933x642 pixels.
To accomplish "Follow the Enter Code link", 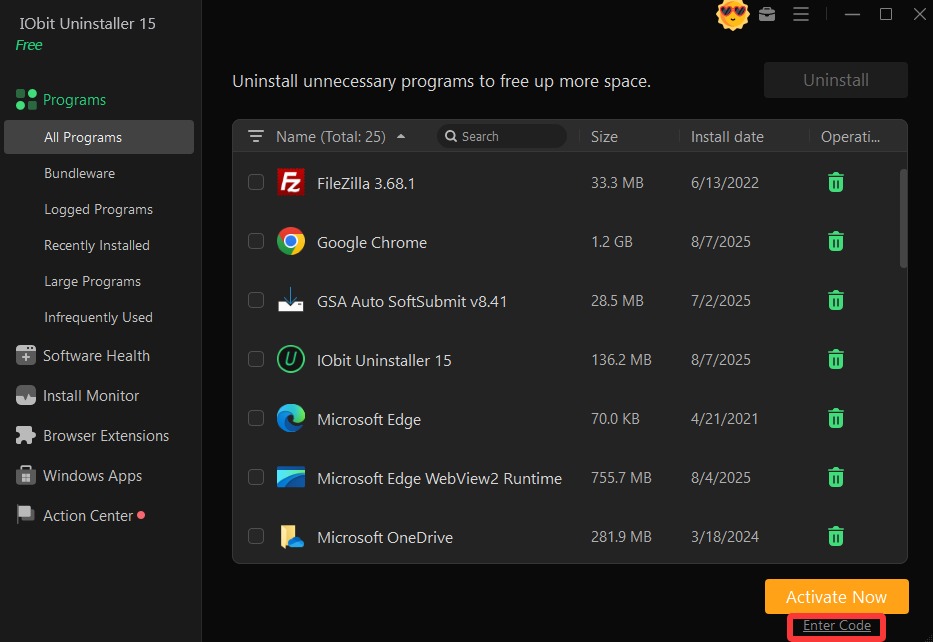I will [837, 626].
